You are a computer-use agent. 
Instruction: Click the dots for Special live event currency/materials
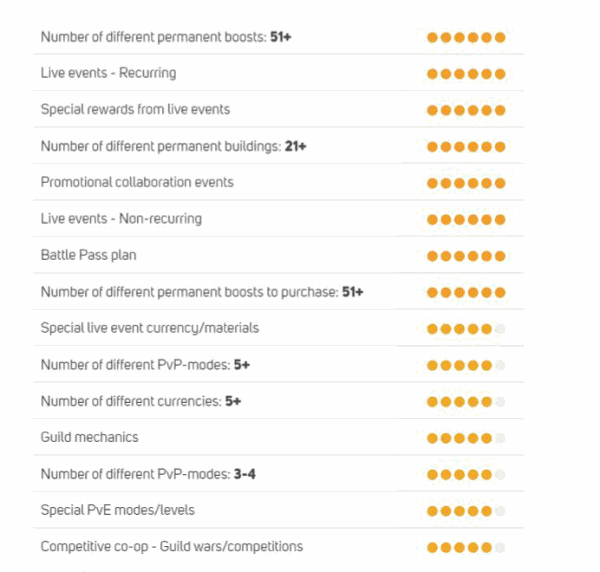[466, 329]
